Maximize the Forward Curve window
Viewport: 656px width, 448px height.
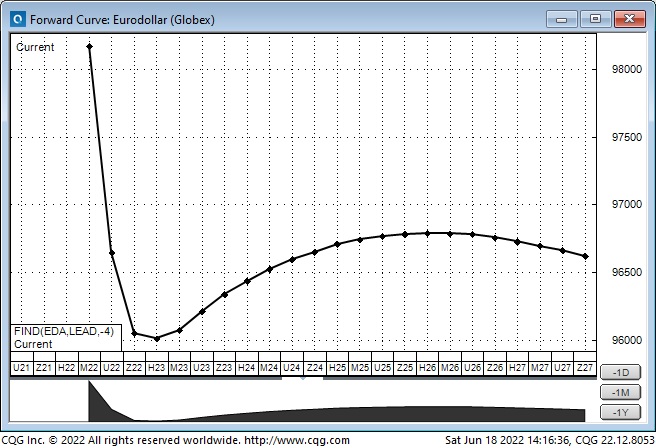pos(595,19)
